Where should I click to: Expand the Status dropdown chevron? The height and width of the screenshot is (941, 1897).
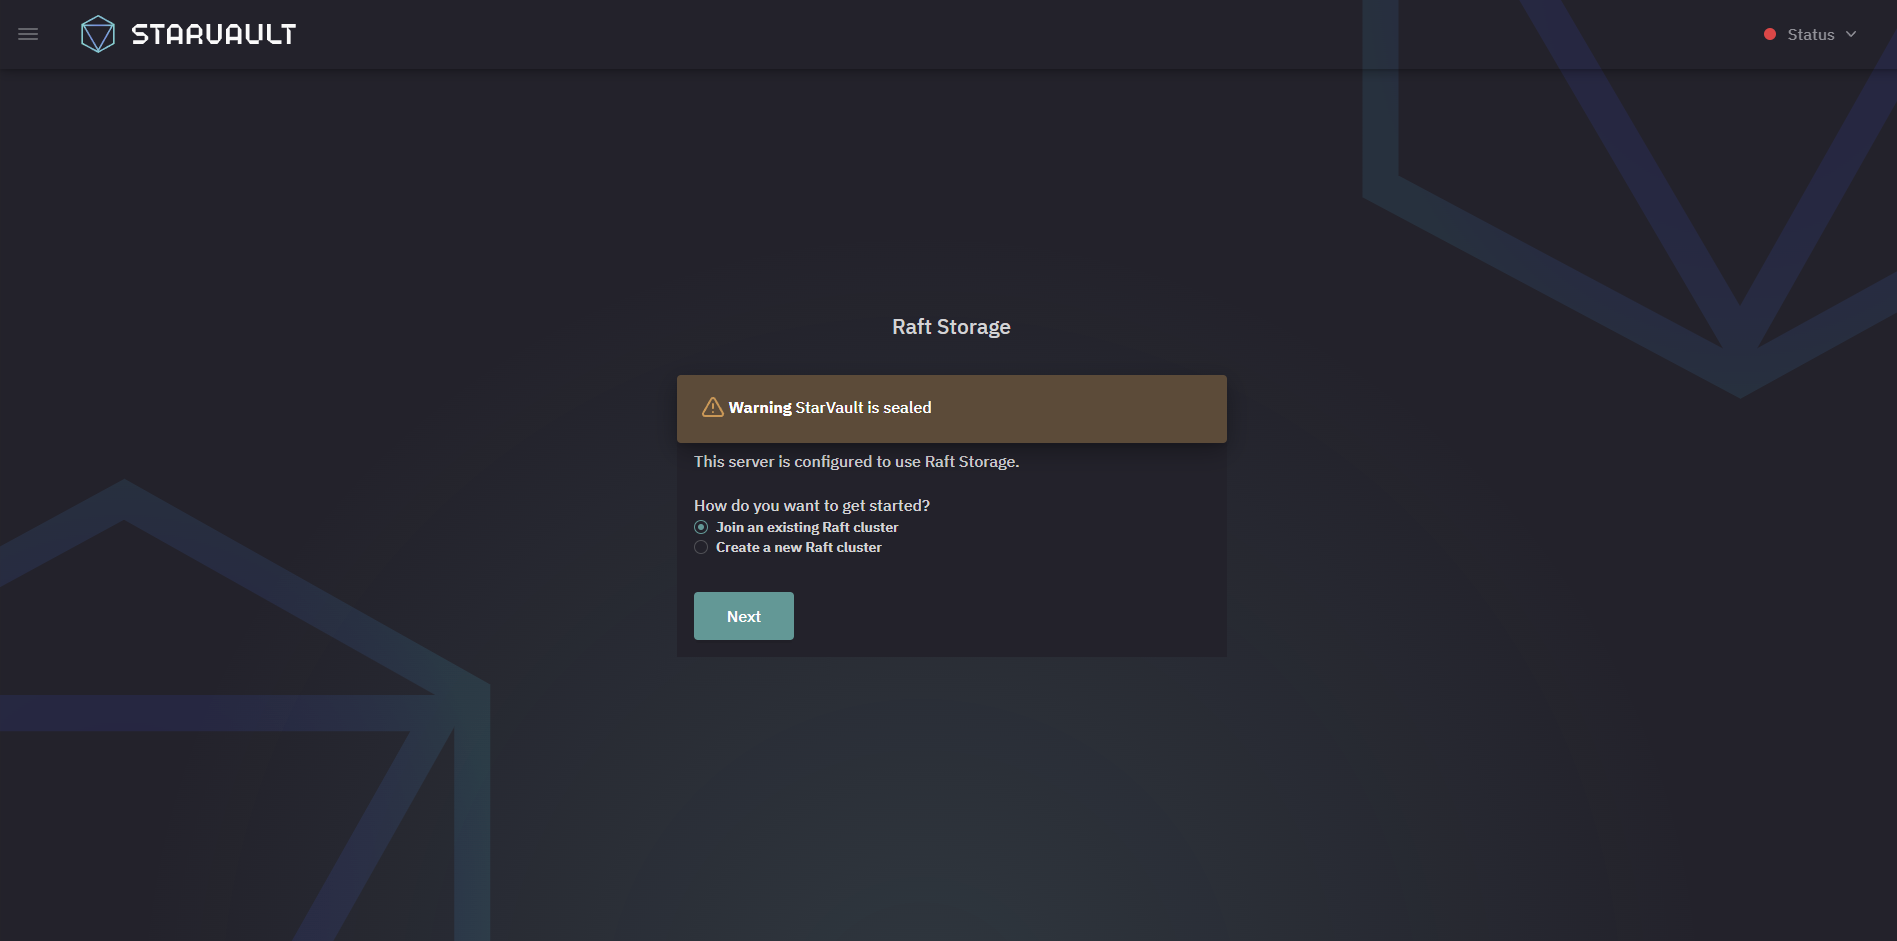1851,34
